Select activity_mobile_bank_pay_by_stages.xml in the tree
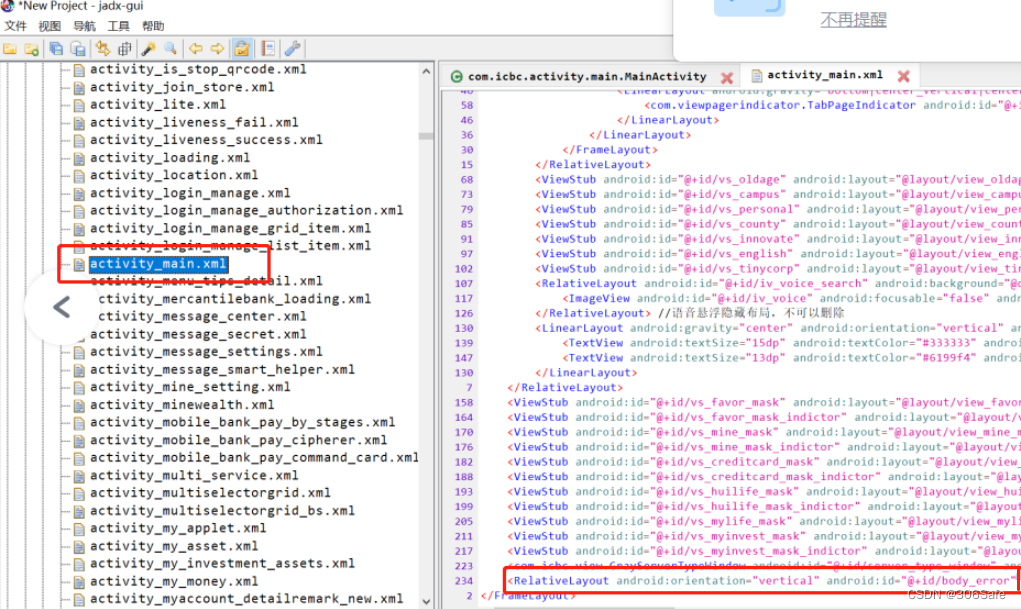The width and height of the screenshot is (1021, 609). click(x=242, y=422)
